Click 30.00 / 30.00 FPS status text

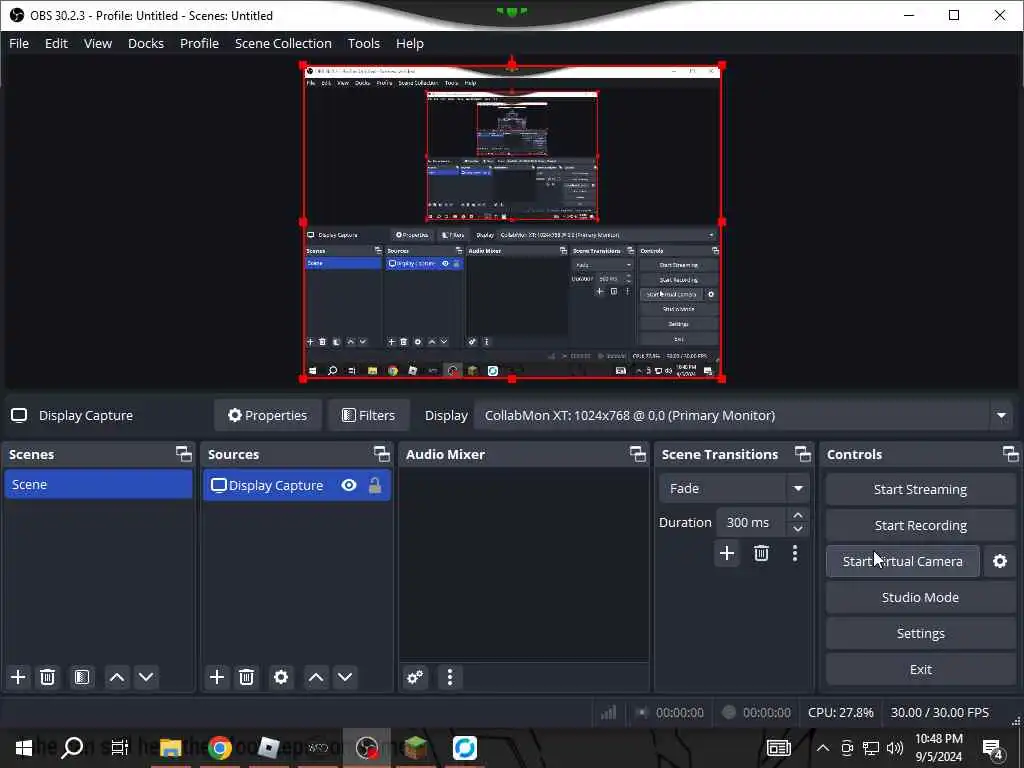coord(940,712)
